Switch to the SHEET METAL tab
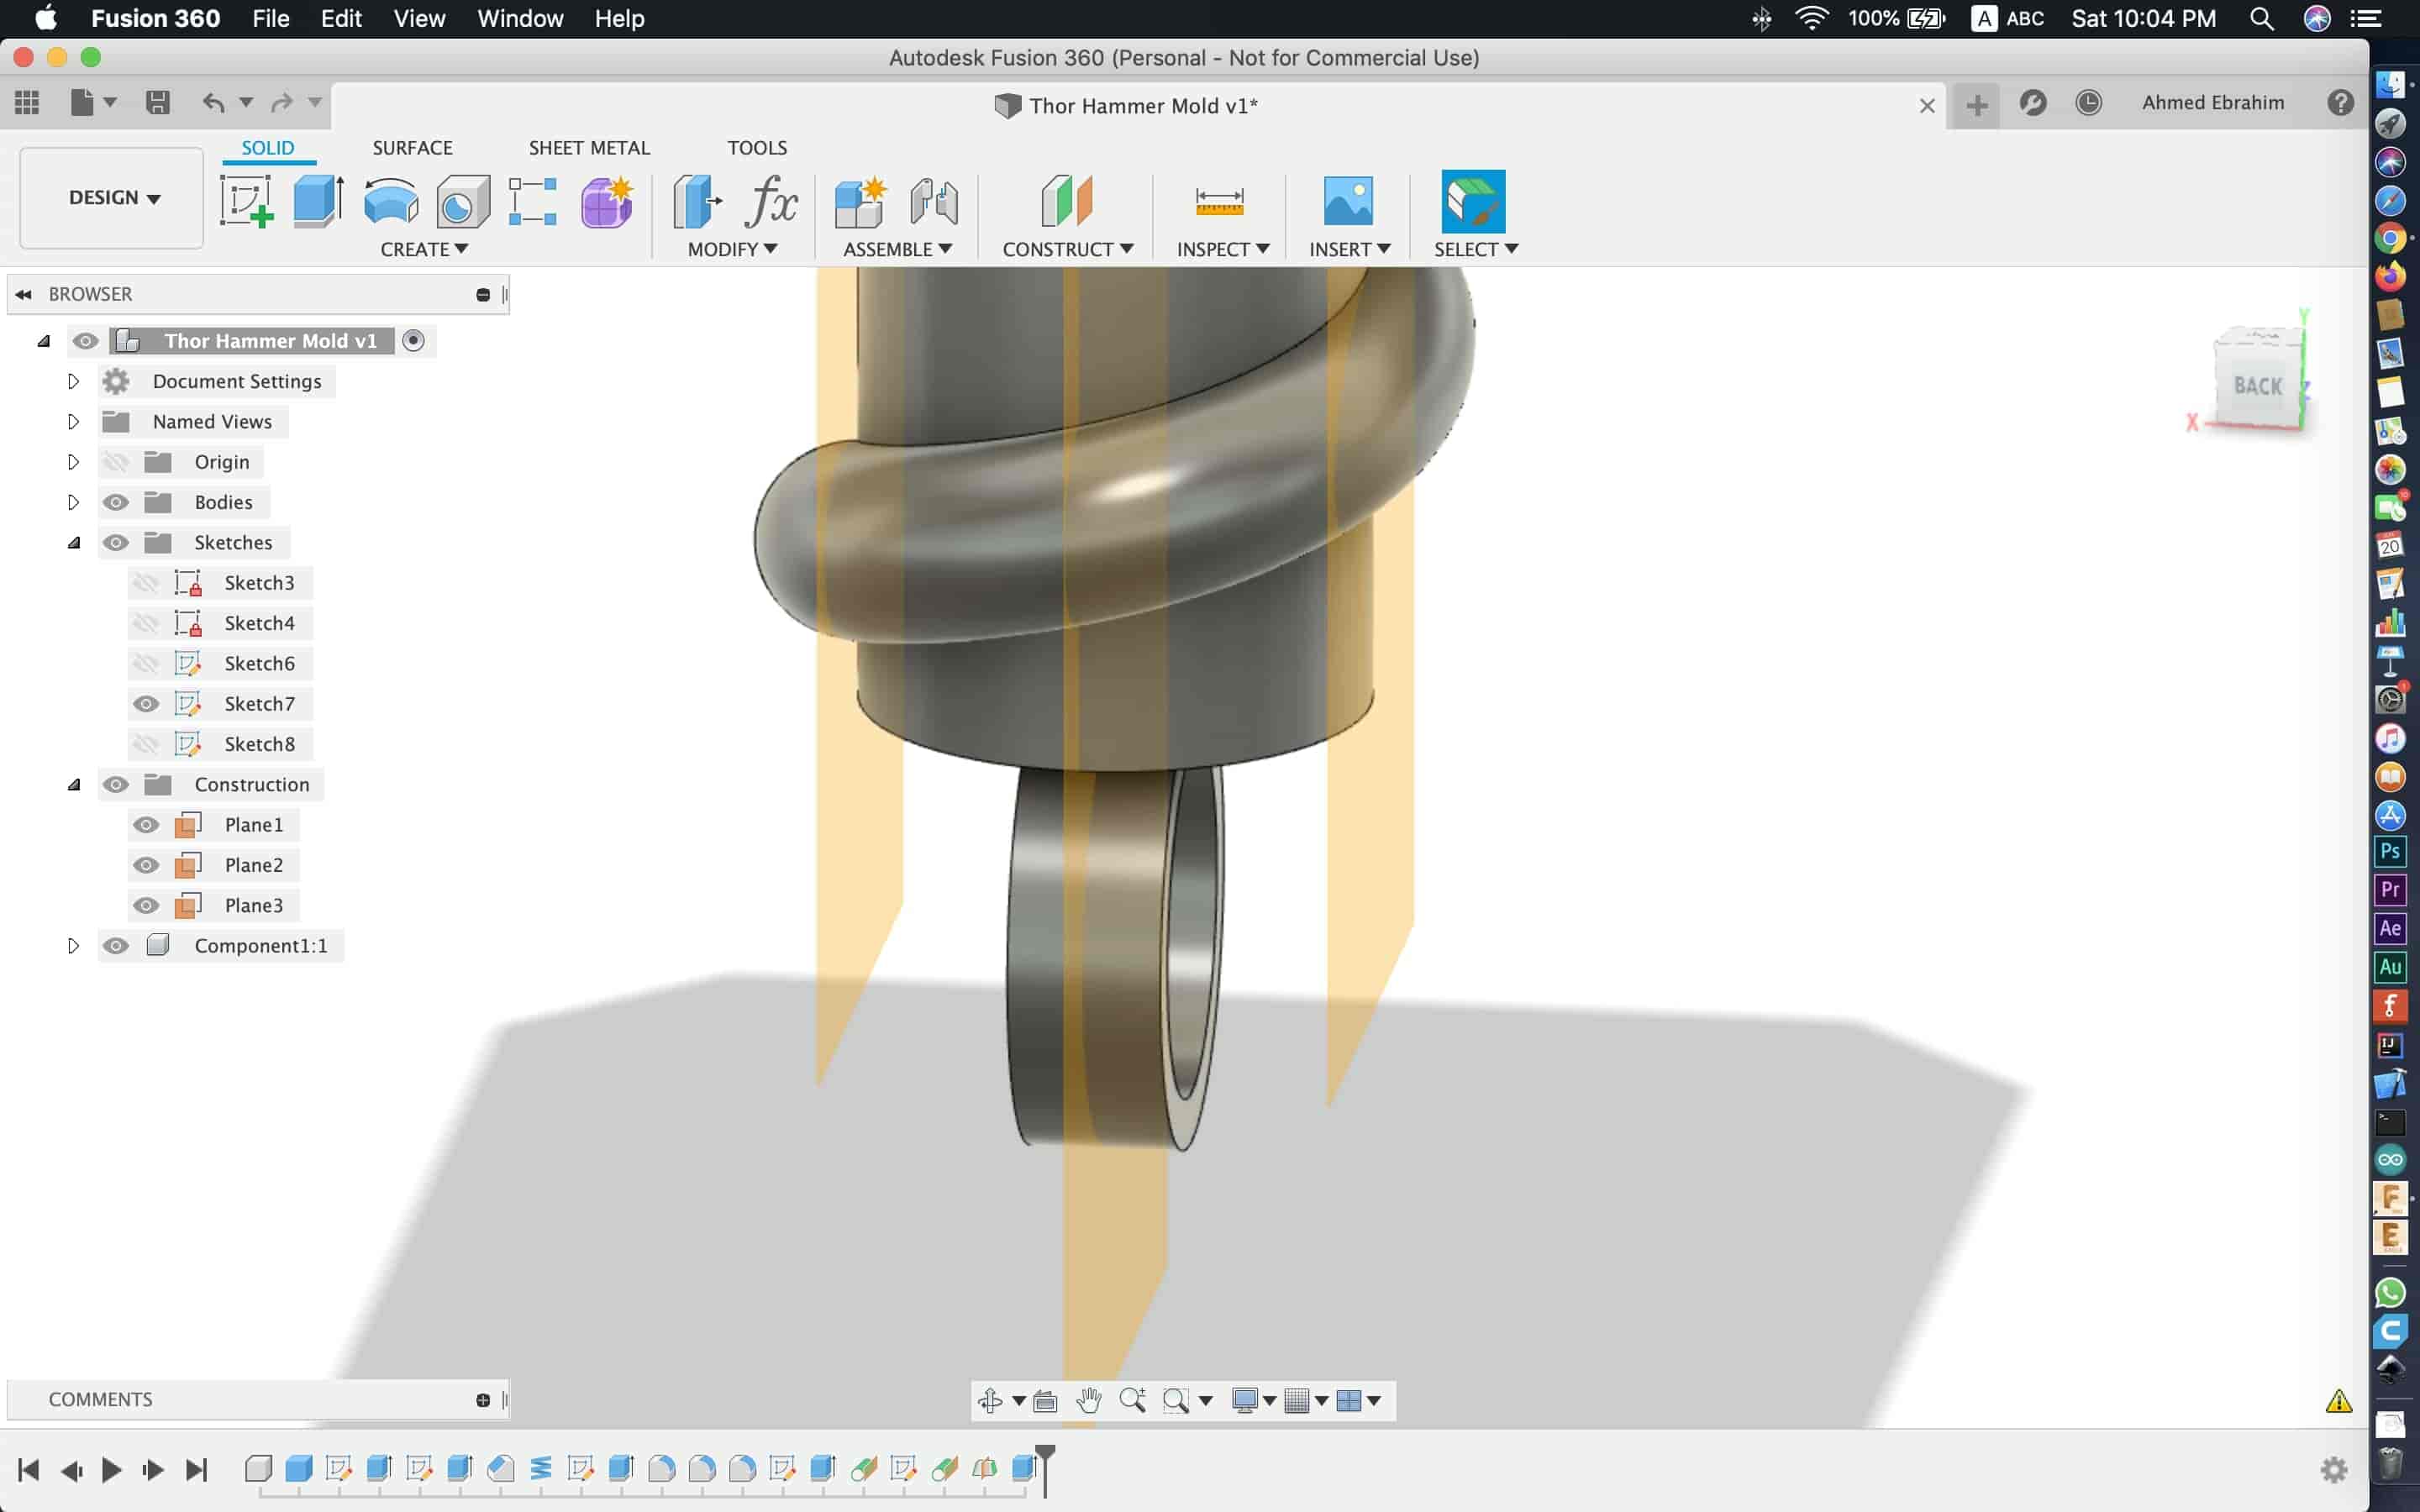 (589, 147)
